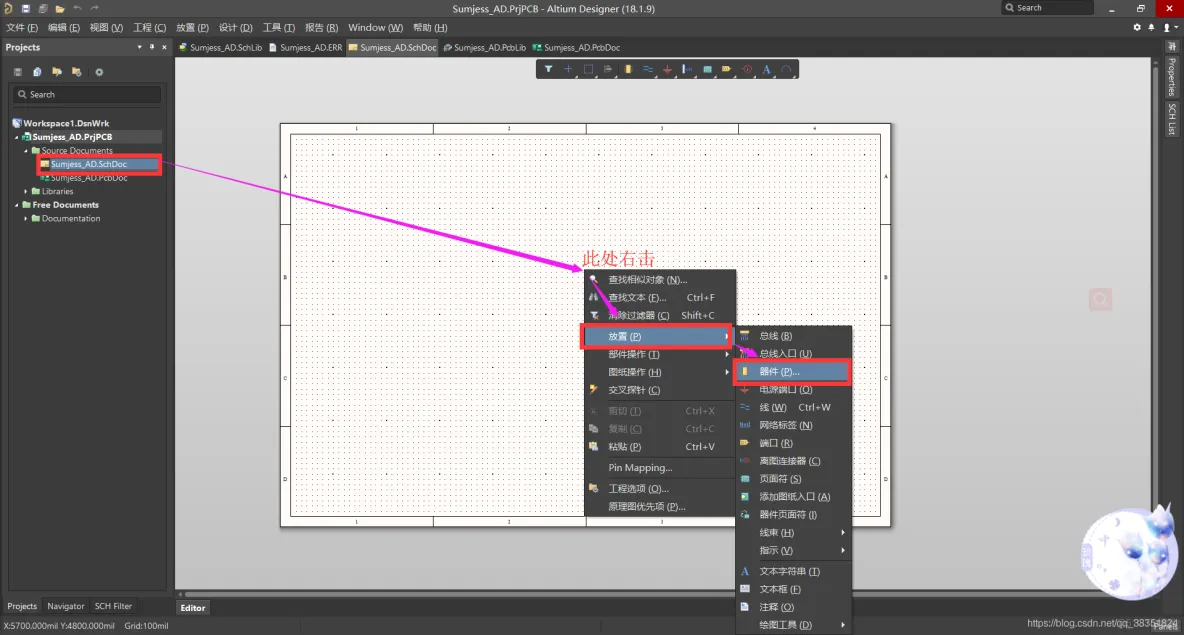This screenshot has height=635, width=1184.
Task: Click the vertical scrollbar of the schematic editor
Action: (x=1155, y=325)
